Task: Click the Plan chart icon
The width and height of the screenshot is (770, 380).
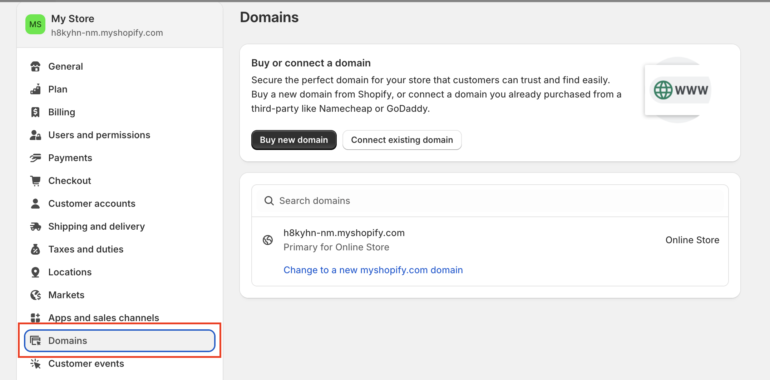Action: click(x=35, y=89)
